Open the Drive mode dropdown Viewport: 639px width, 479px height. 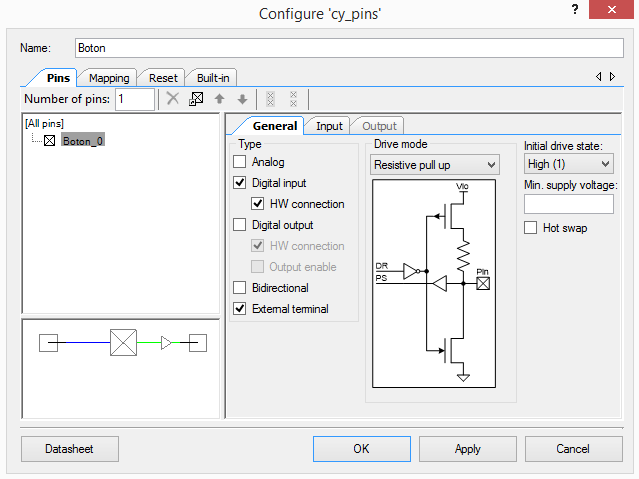click(435, 164)
